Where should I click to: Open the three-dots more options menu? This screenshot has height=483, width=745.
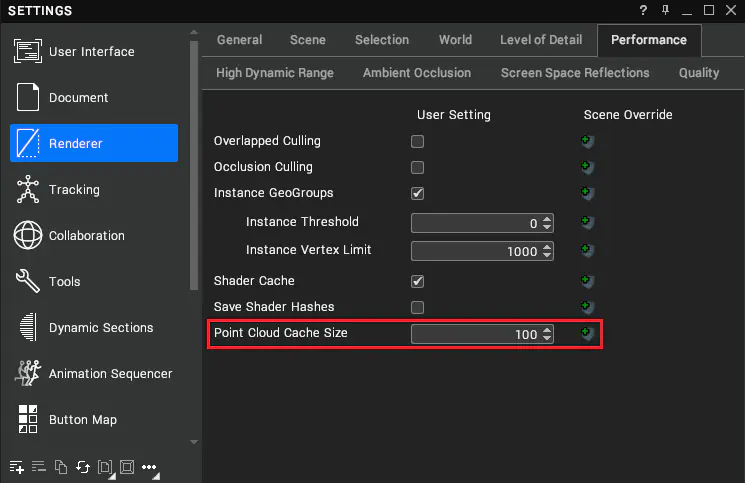(x=149, y=467)
